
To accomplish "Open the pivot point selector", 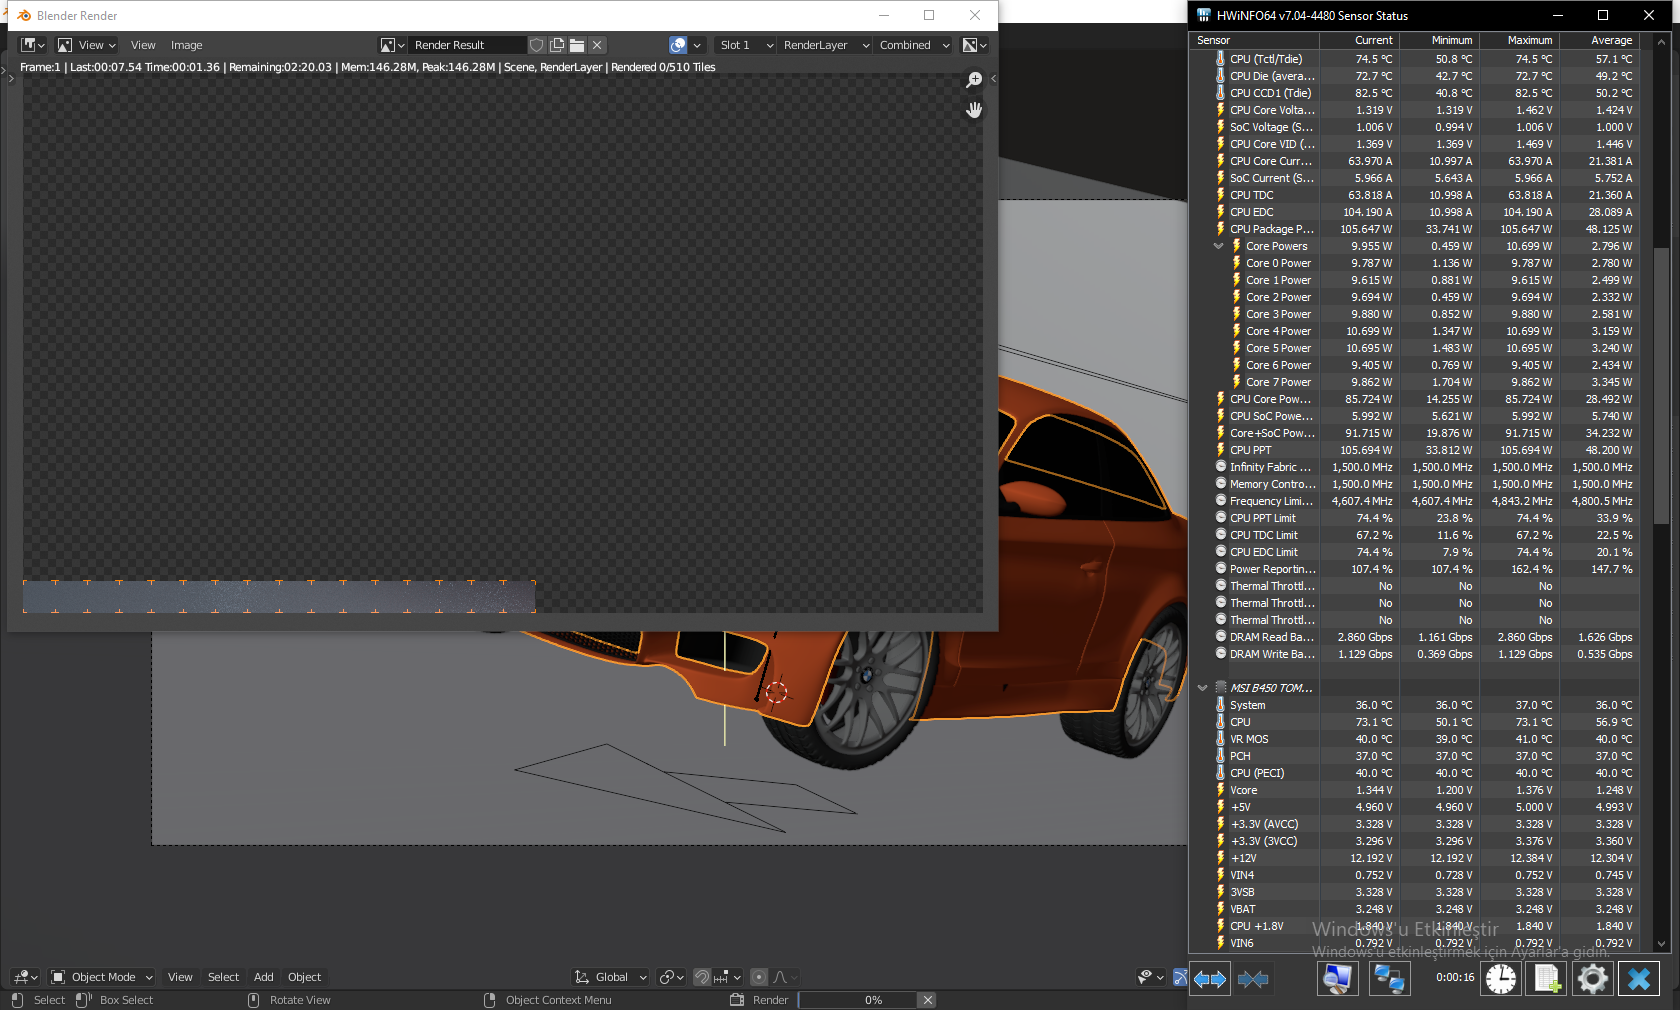I will click(x=671, y=977).
